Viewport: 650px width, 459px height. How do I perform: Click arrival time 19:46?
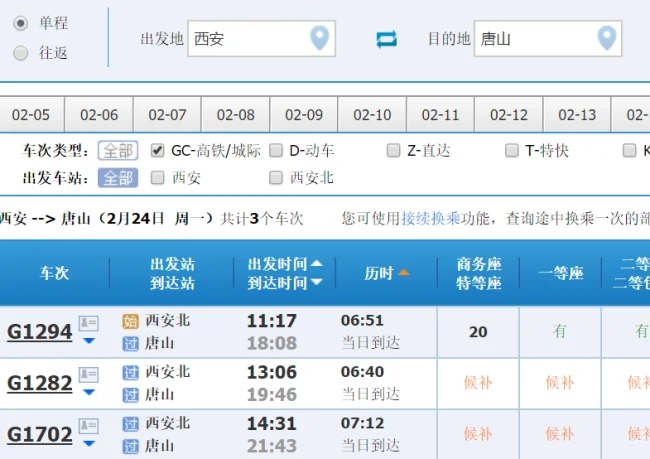(272, 395)
